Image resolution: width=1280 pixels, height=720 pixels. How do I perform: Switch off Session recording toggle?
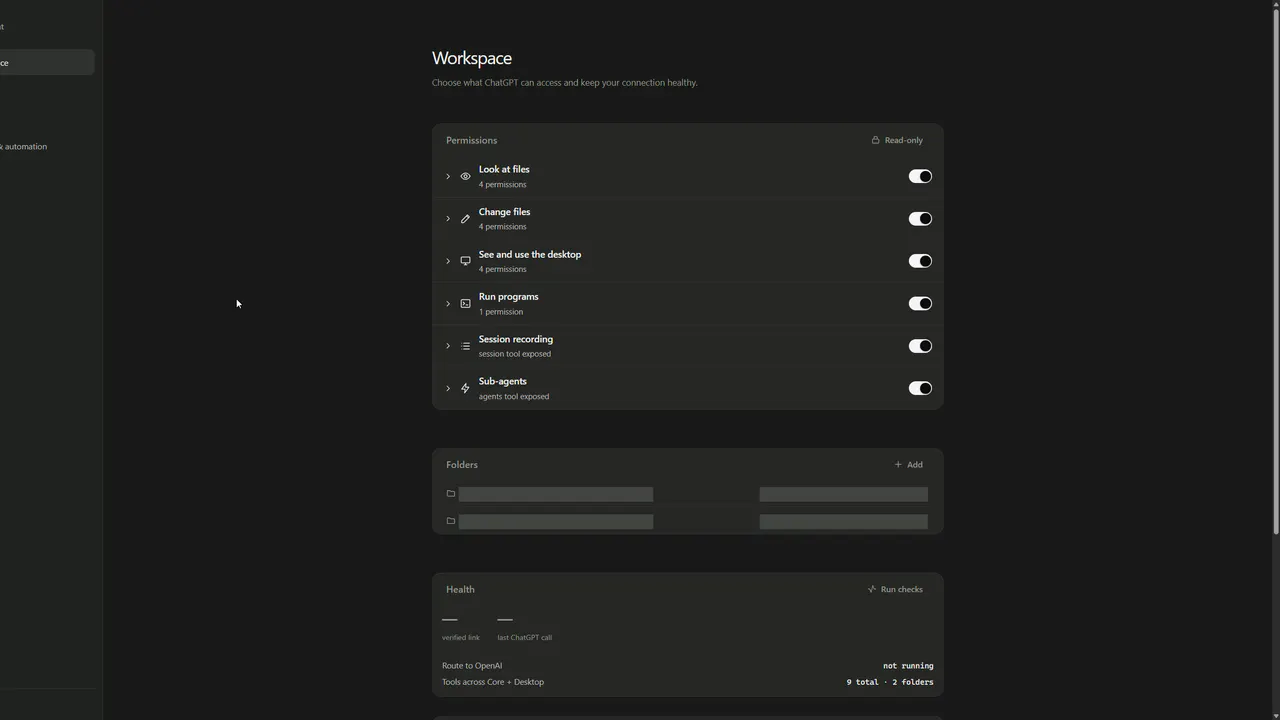tap(920, 346)
